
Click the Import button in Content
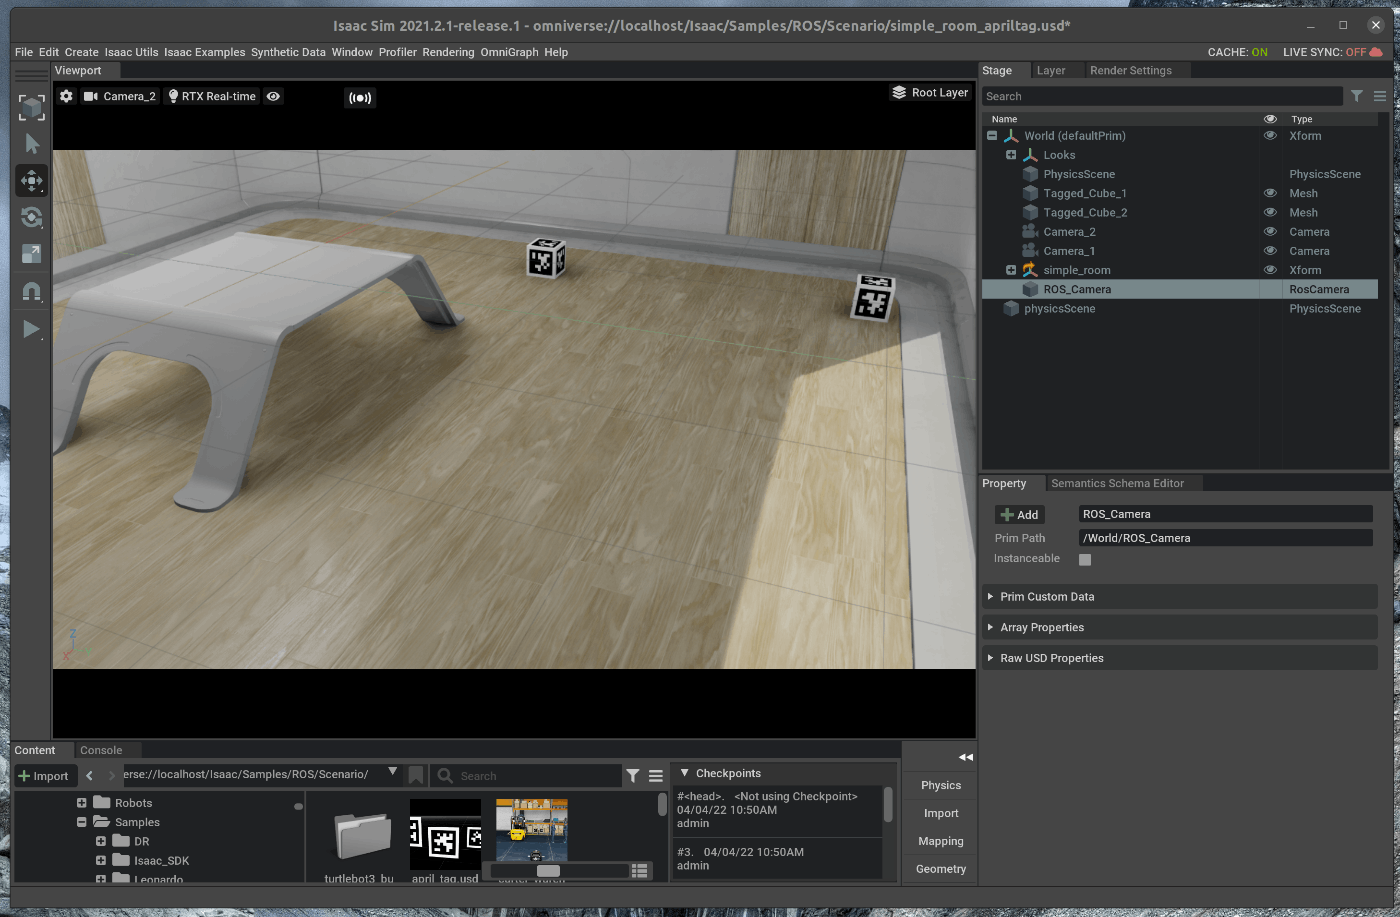click(44, 776)
